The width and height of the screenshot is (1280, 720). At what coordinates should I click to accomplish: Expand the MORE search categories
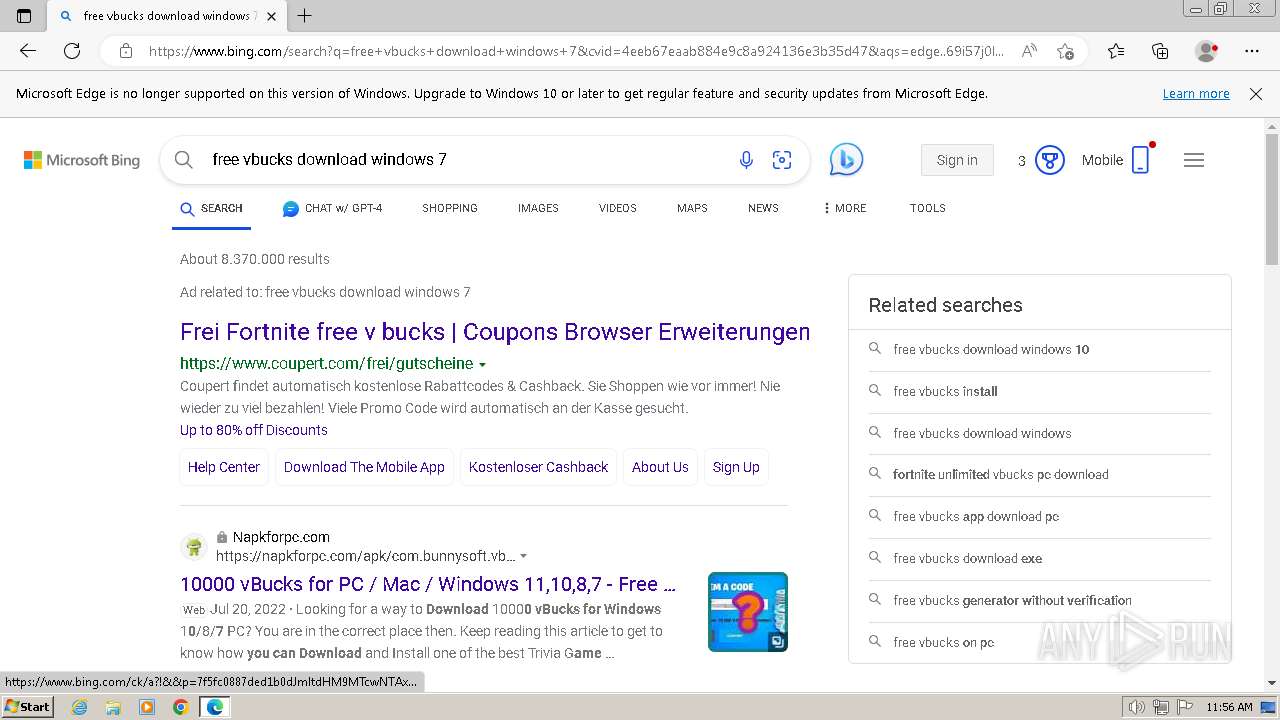pos(845,208)
